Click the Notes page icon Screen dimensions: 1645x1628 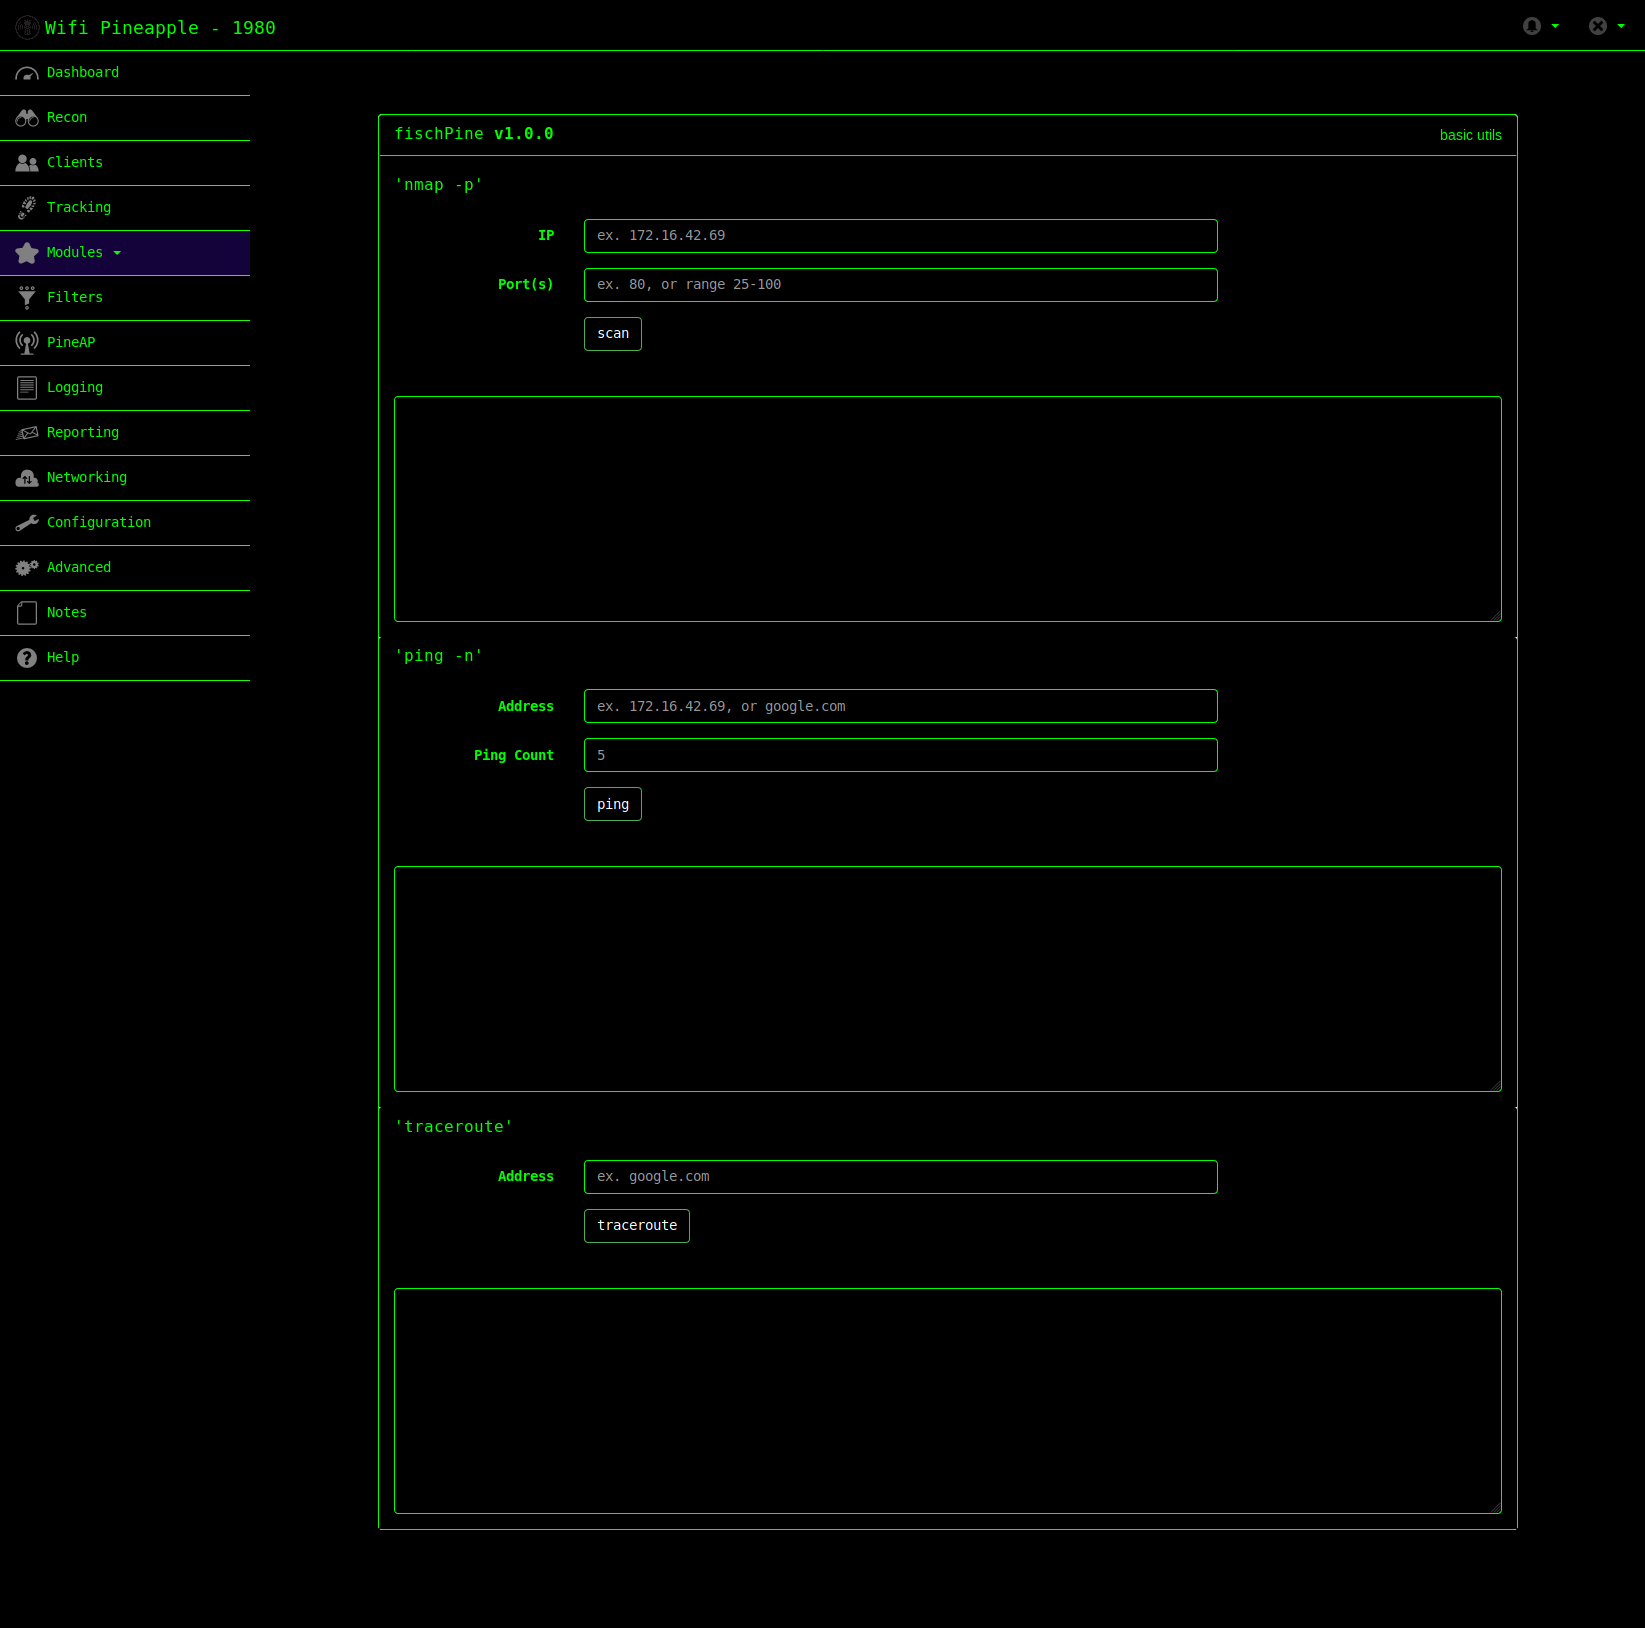click(x=27, y=613)
